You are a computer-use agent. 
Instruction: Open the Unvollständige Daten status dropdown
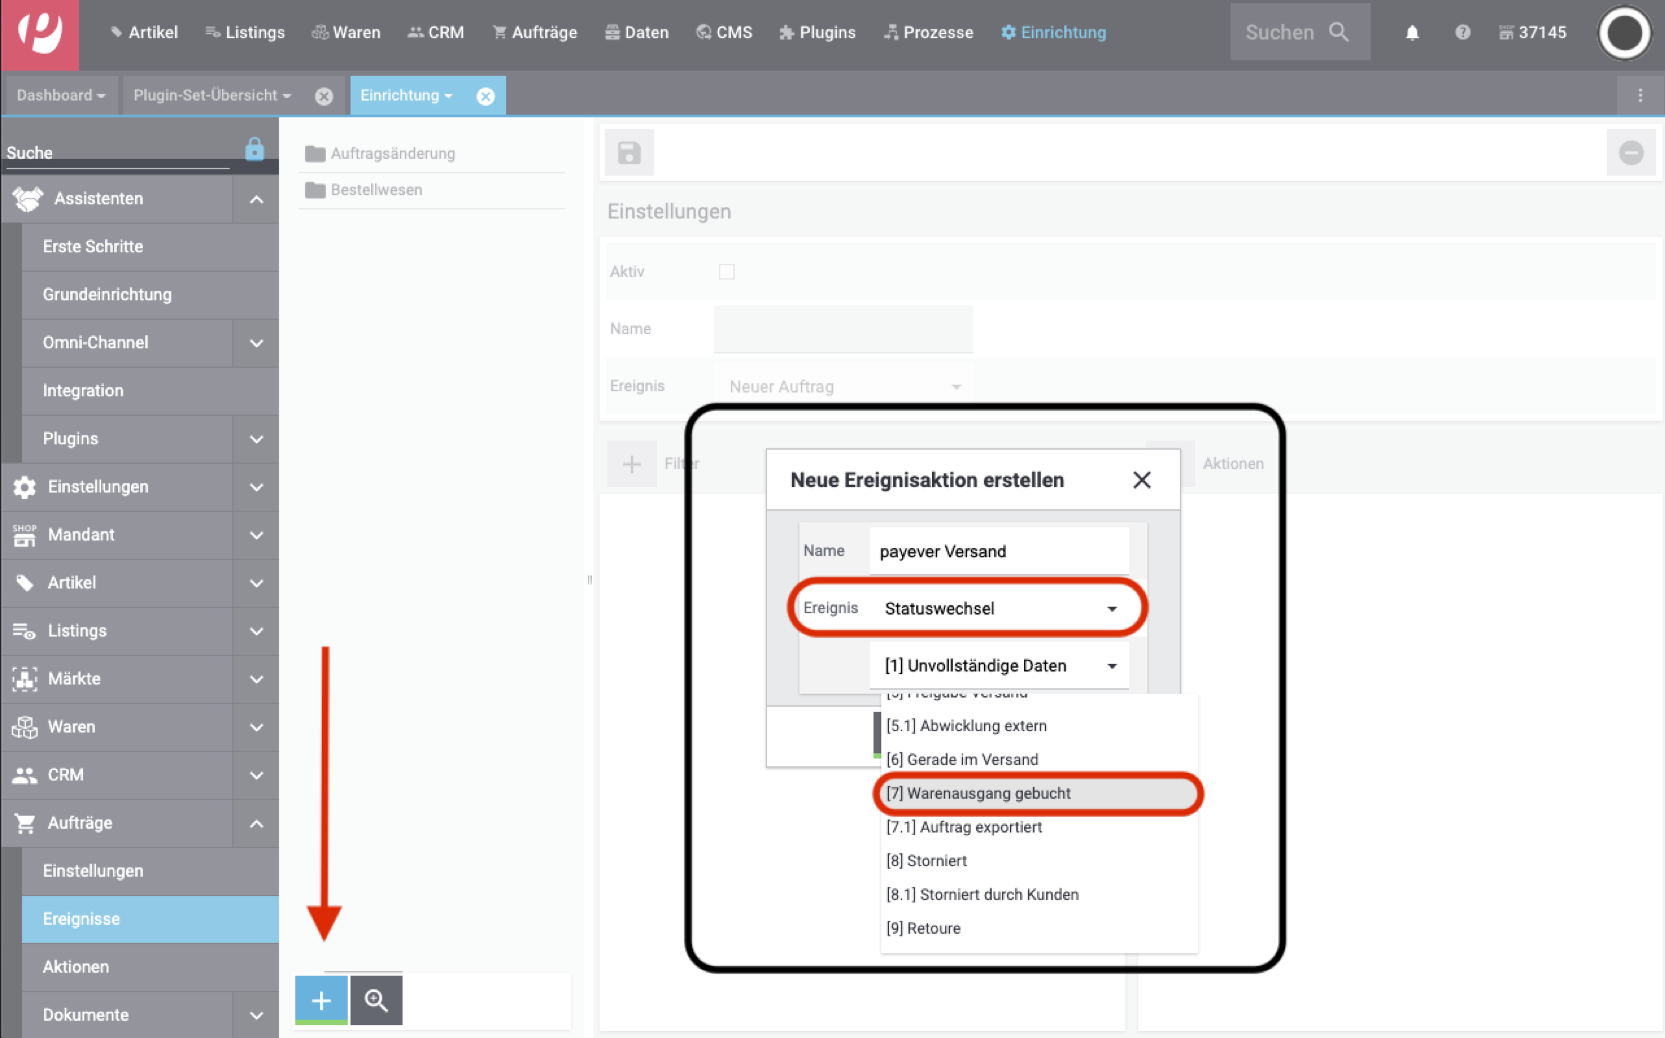(x=1000, y=666)
